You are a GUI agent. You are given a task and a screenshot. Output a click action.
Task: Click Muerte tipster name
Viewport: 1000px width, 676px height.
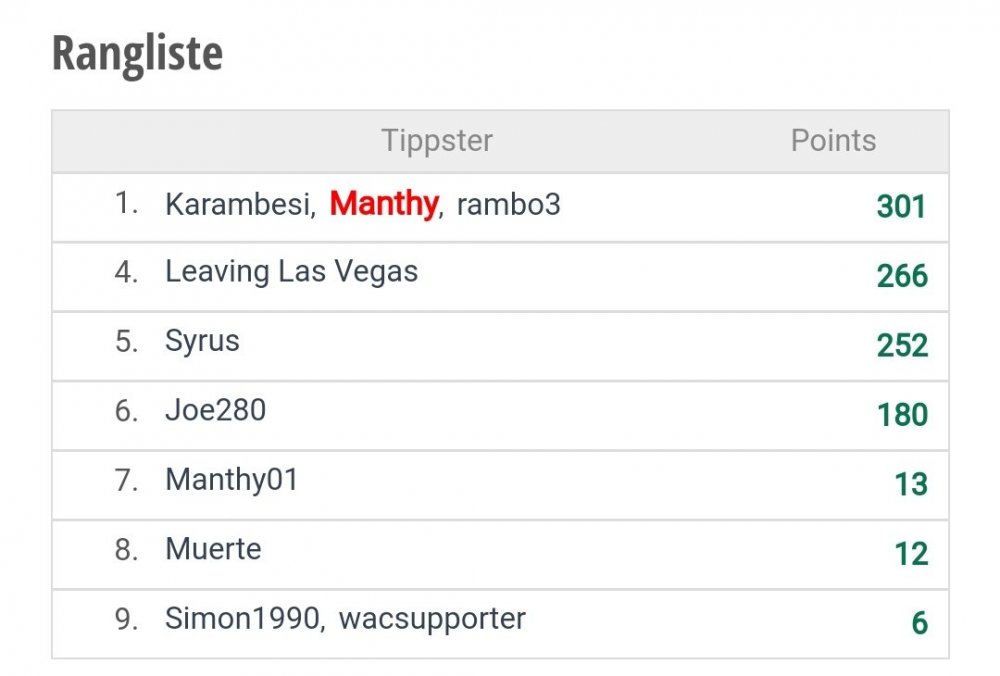coord(213,549)
